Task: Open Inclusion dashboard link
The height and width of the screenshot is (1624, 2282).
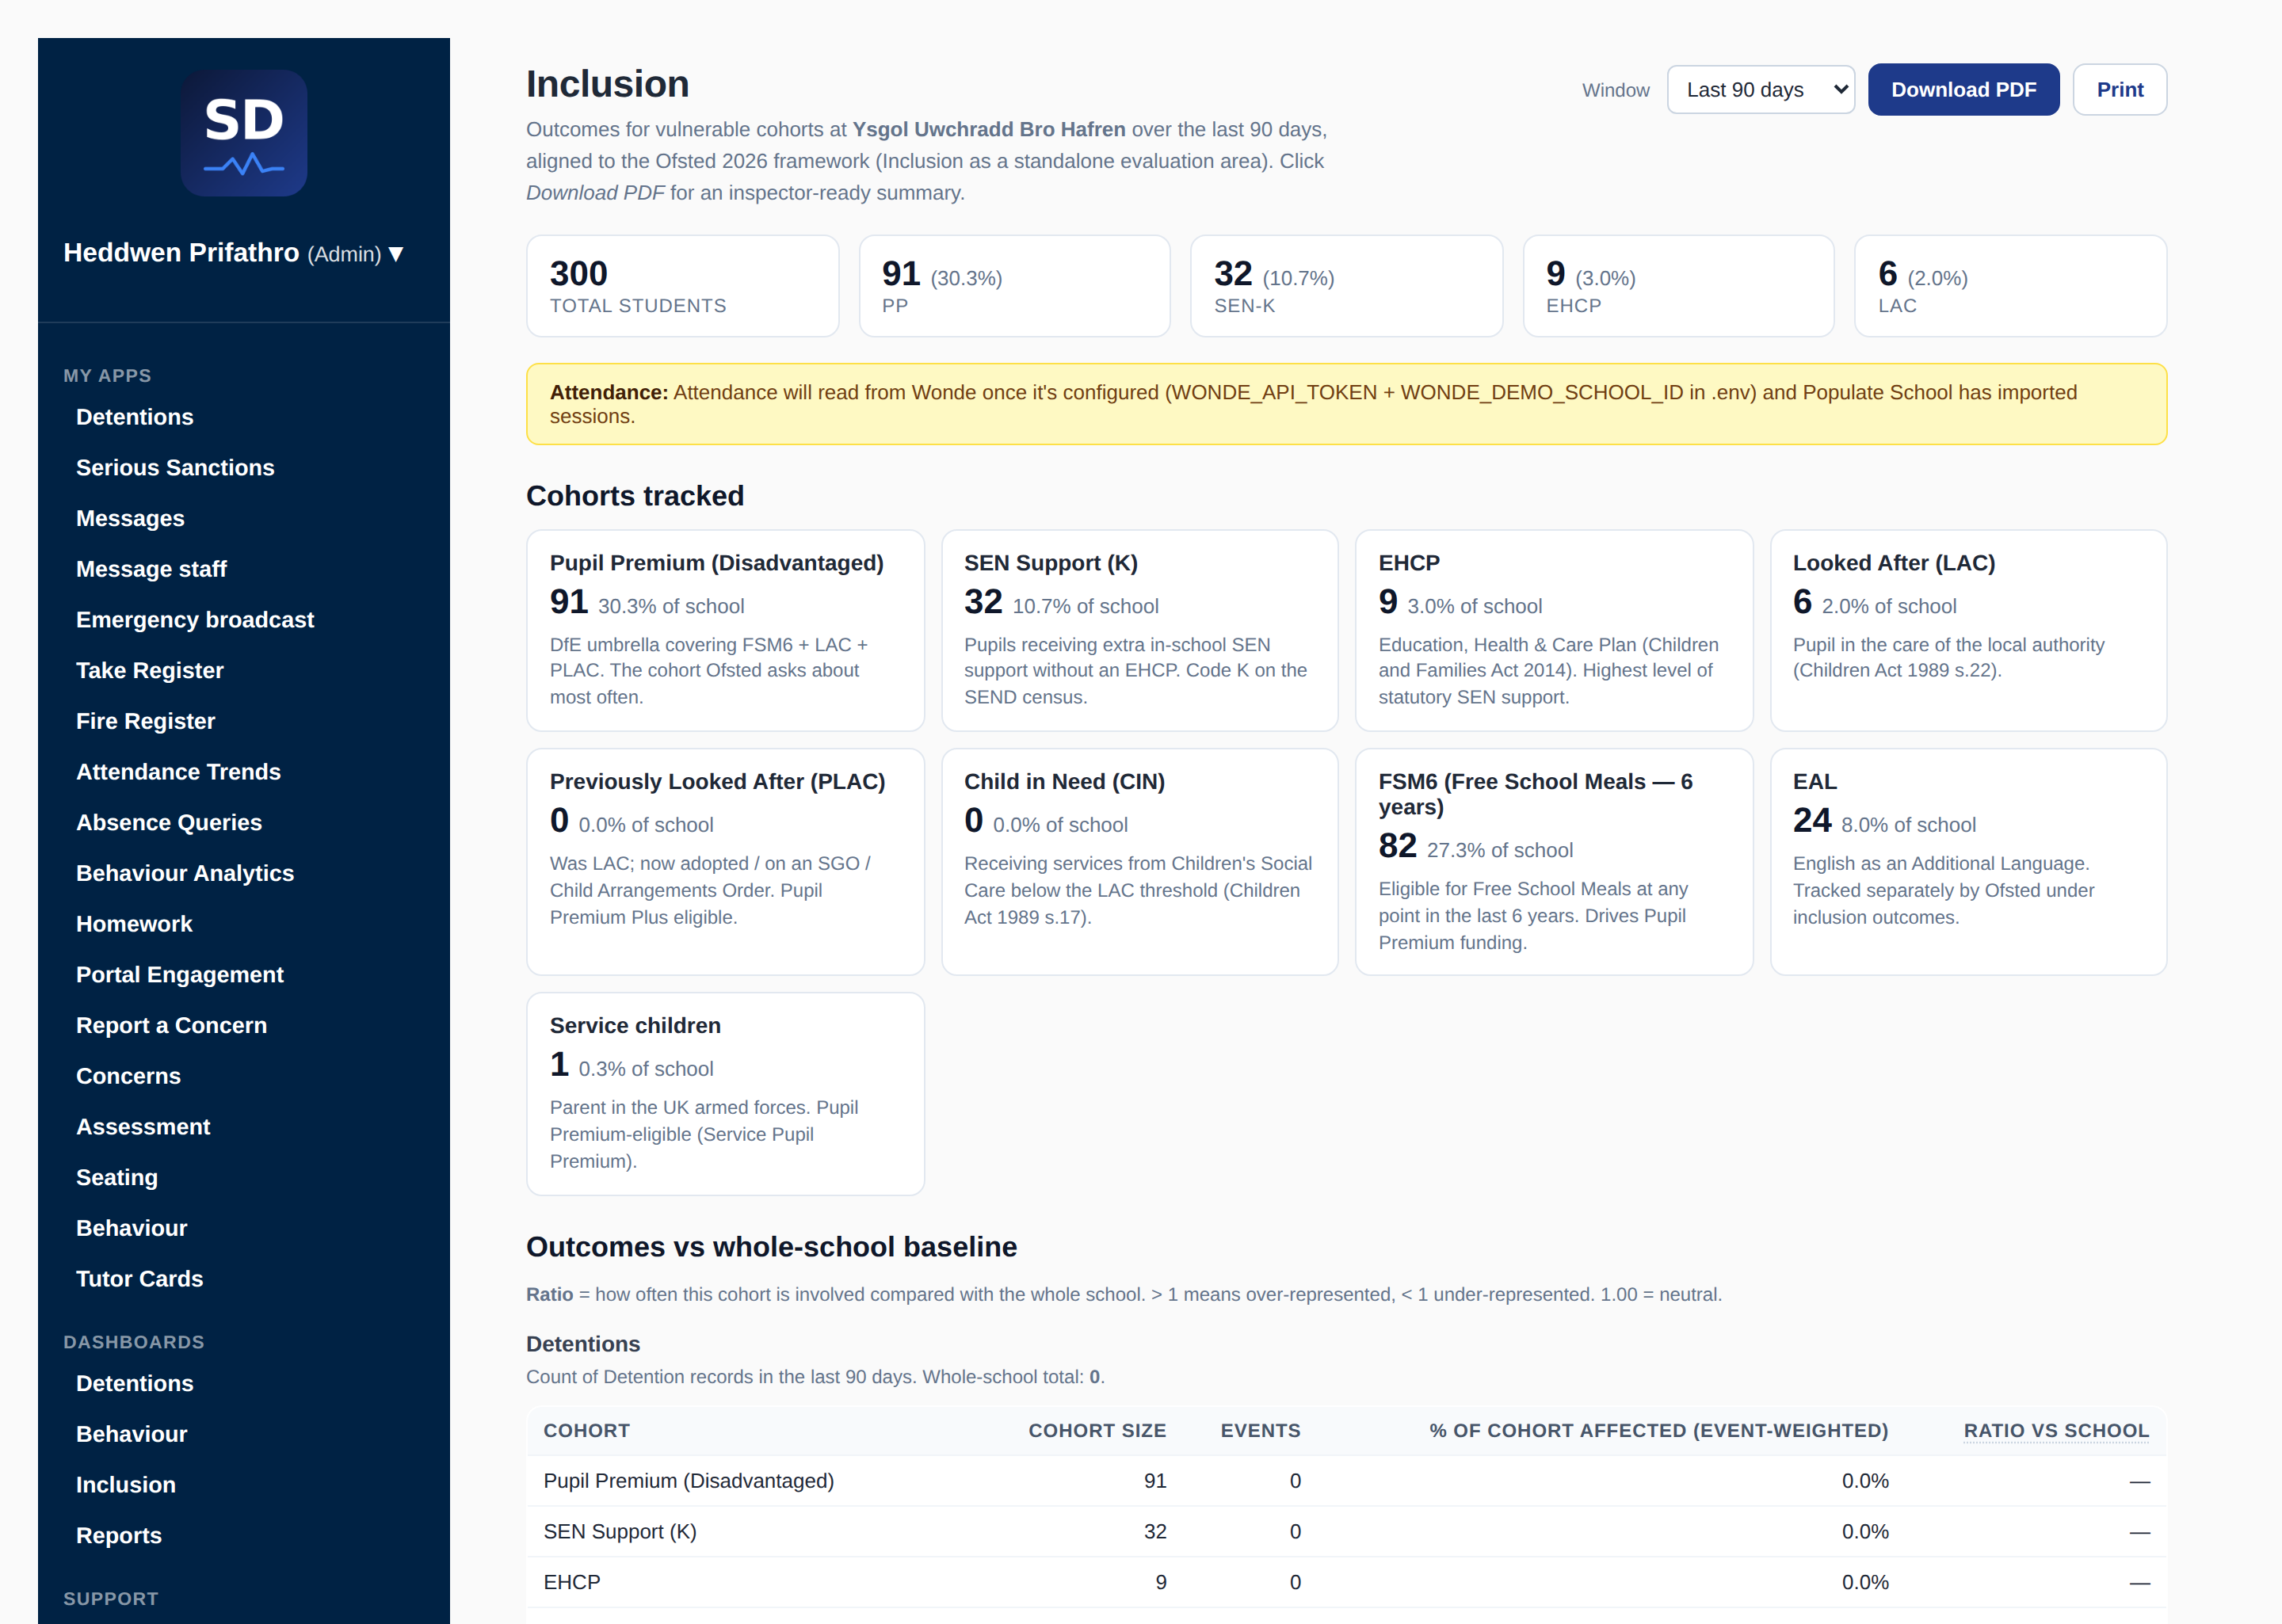Action: [x=126, y=1485]
